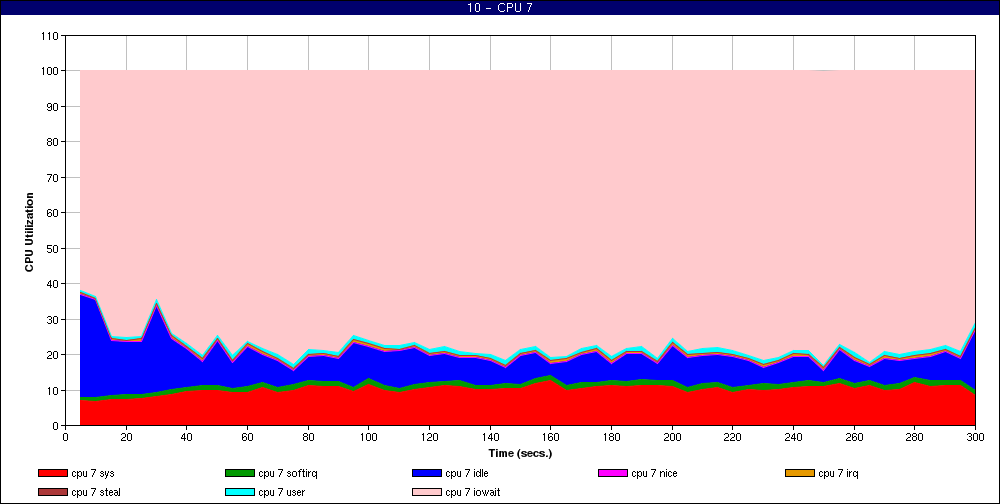Click the y-axis tick label 90
The image size is (1000, 504).
53,107
